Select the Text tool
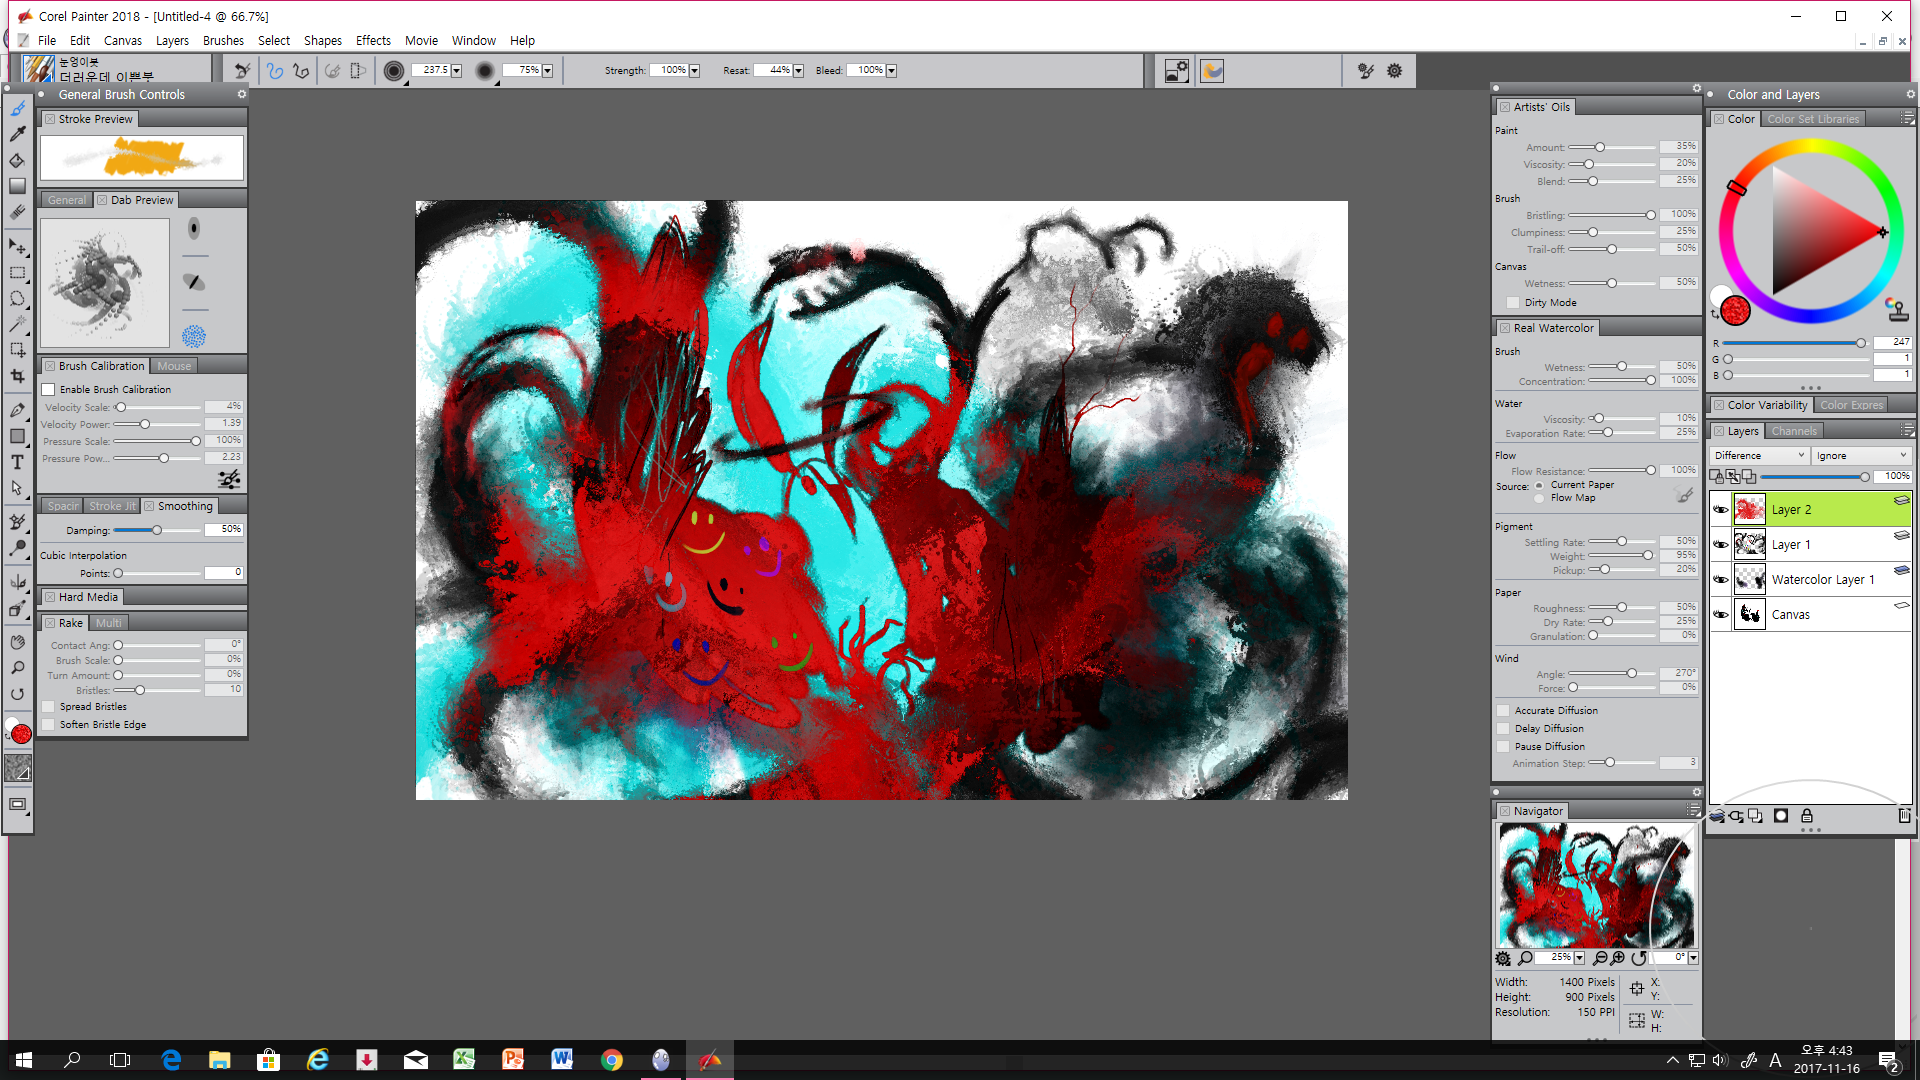The image size is (1920, 1080). click(x=18, y=462)
